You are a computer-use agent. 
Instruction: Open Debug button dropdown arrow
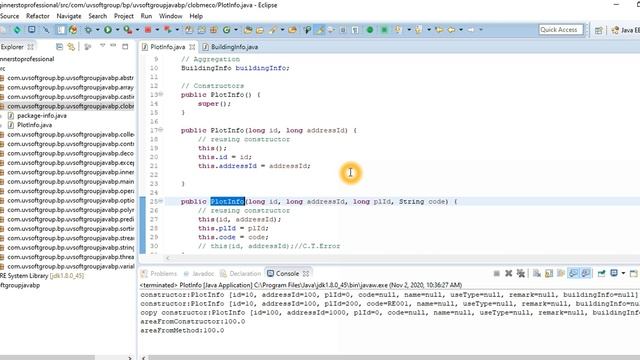click(98, 29)
